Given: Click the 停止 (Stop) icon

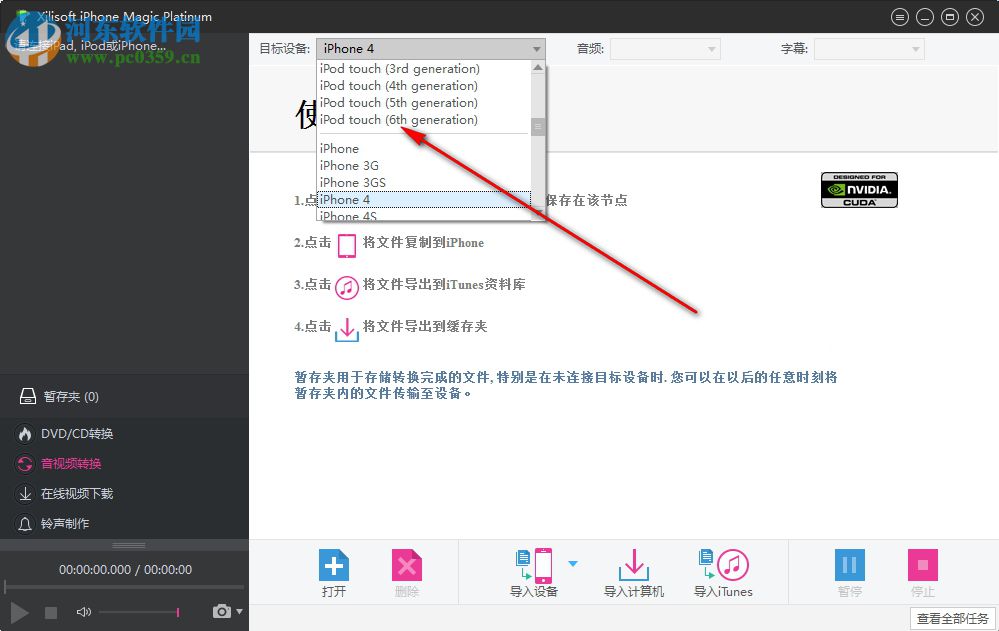Looking at the screenshot, I should 922,567.
